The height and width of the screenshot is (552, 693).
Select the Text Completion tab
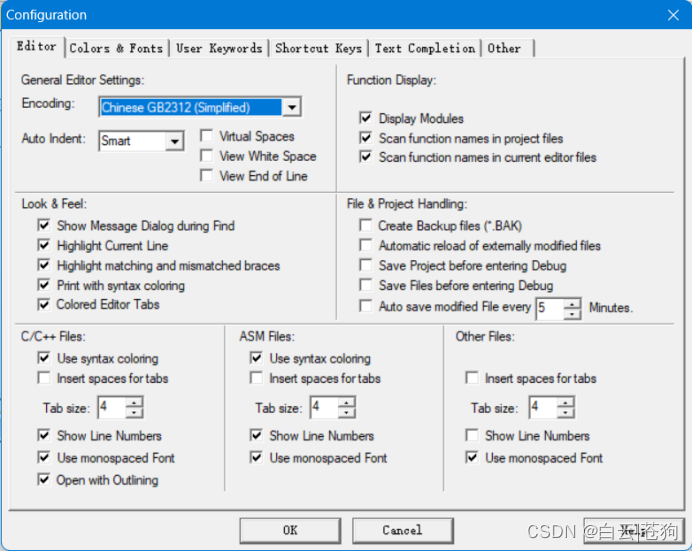pos(425,48)
